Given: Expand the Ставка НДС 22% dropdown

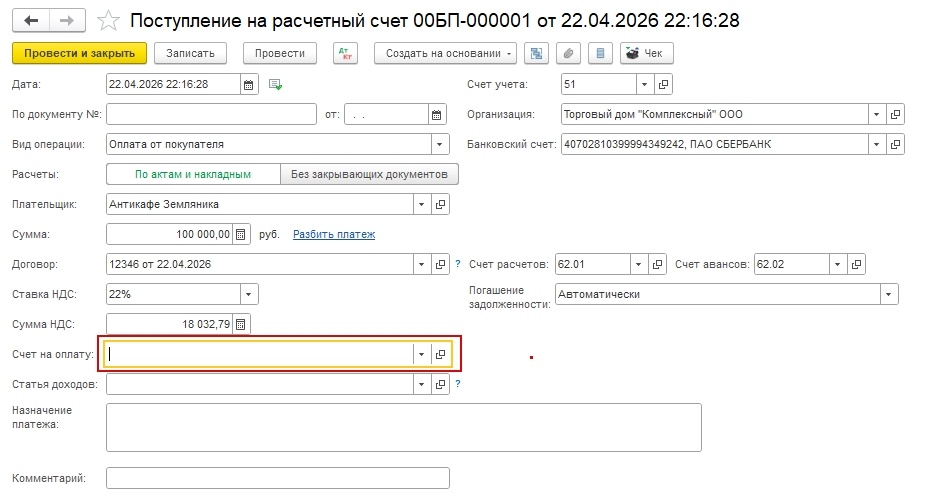Looking at the screenshot, I should (x=249, y=294).
